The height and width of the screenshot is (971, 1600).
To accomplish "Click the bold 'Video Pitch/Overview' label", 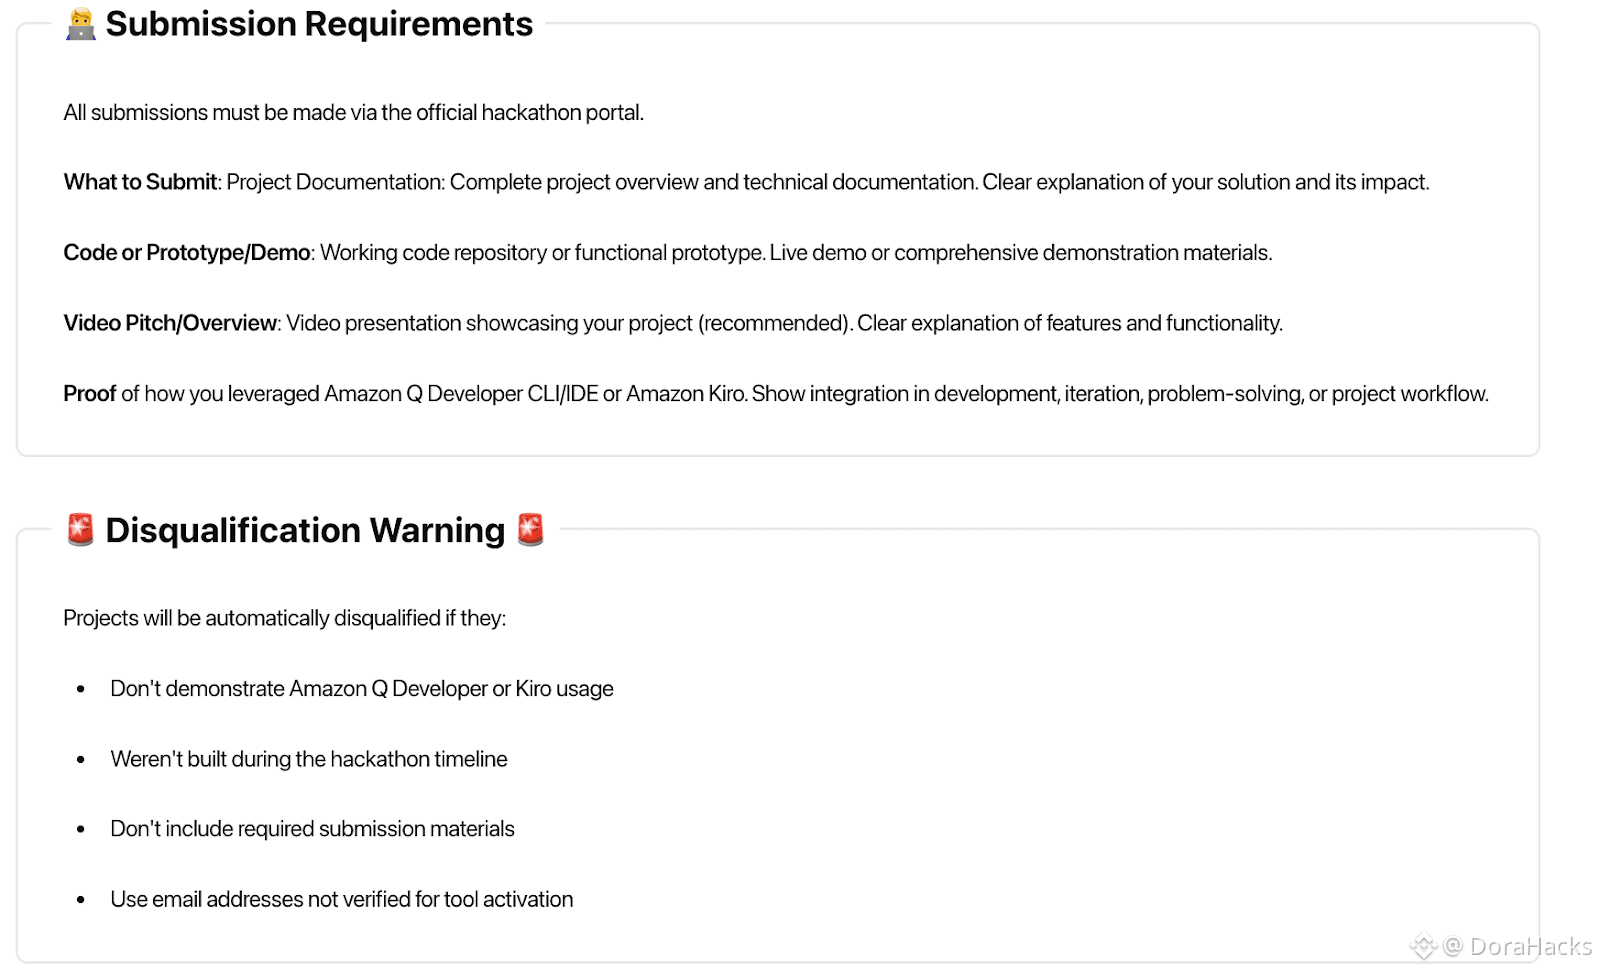I will (x=170, y=323).
